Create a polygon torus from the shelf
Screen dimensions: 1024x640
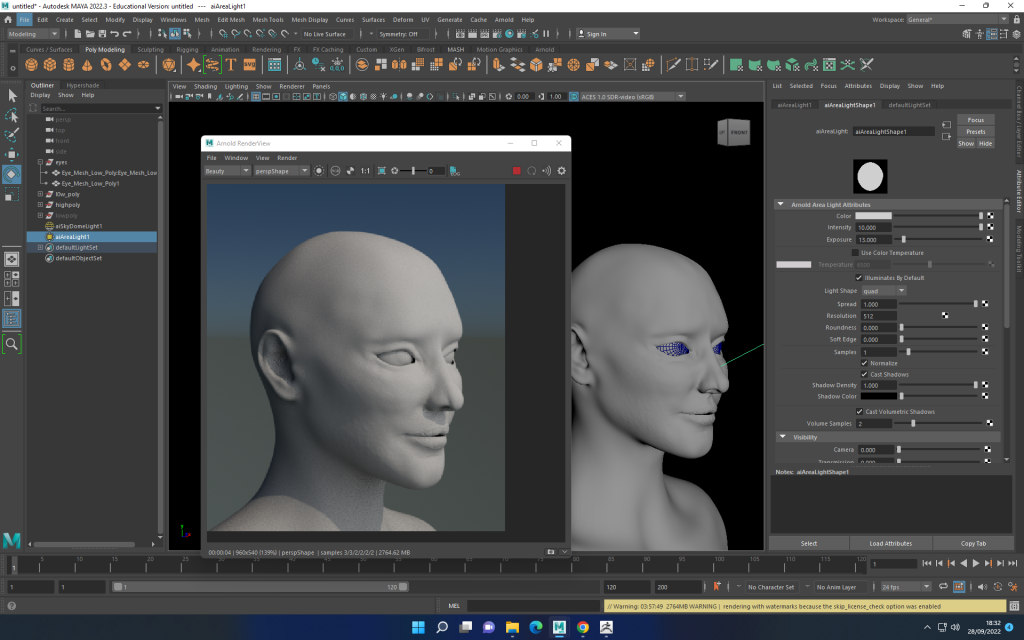click(106, 65)
